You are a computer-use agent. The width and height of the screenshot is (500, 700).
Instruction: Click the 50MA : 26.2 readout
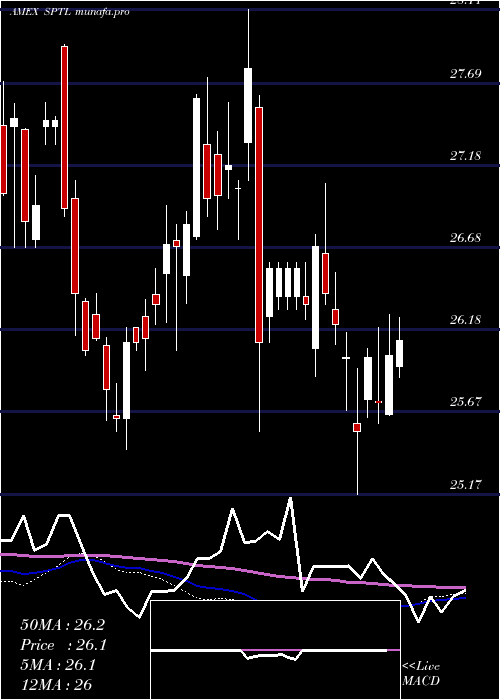(x=63, y=625)
